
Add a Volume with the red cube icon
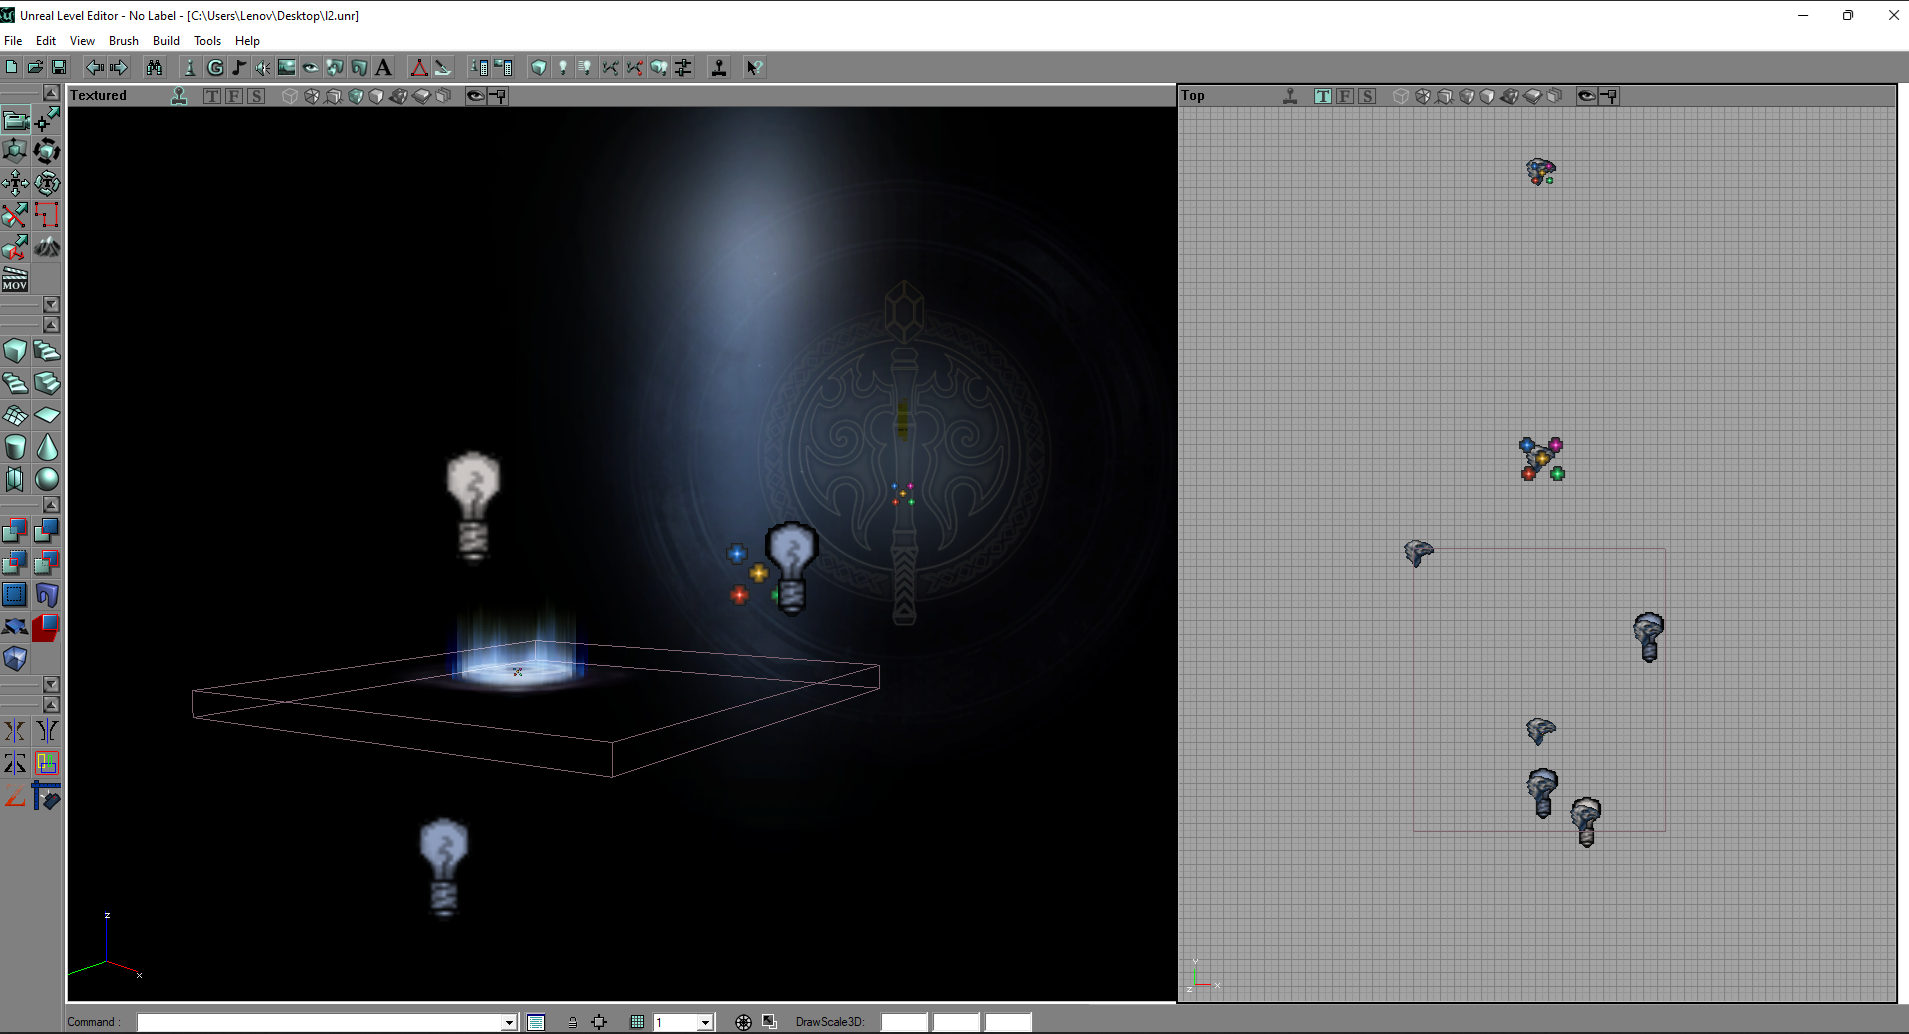(x=47, y=627)
